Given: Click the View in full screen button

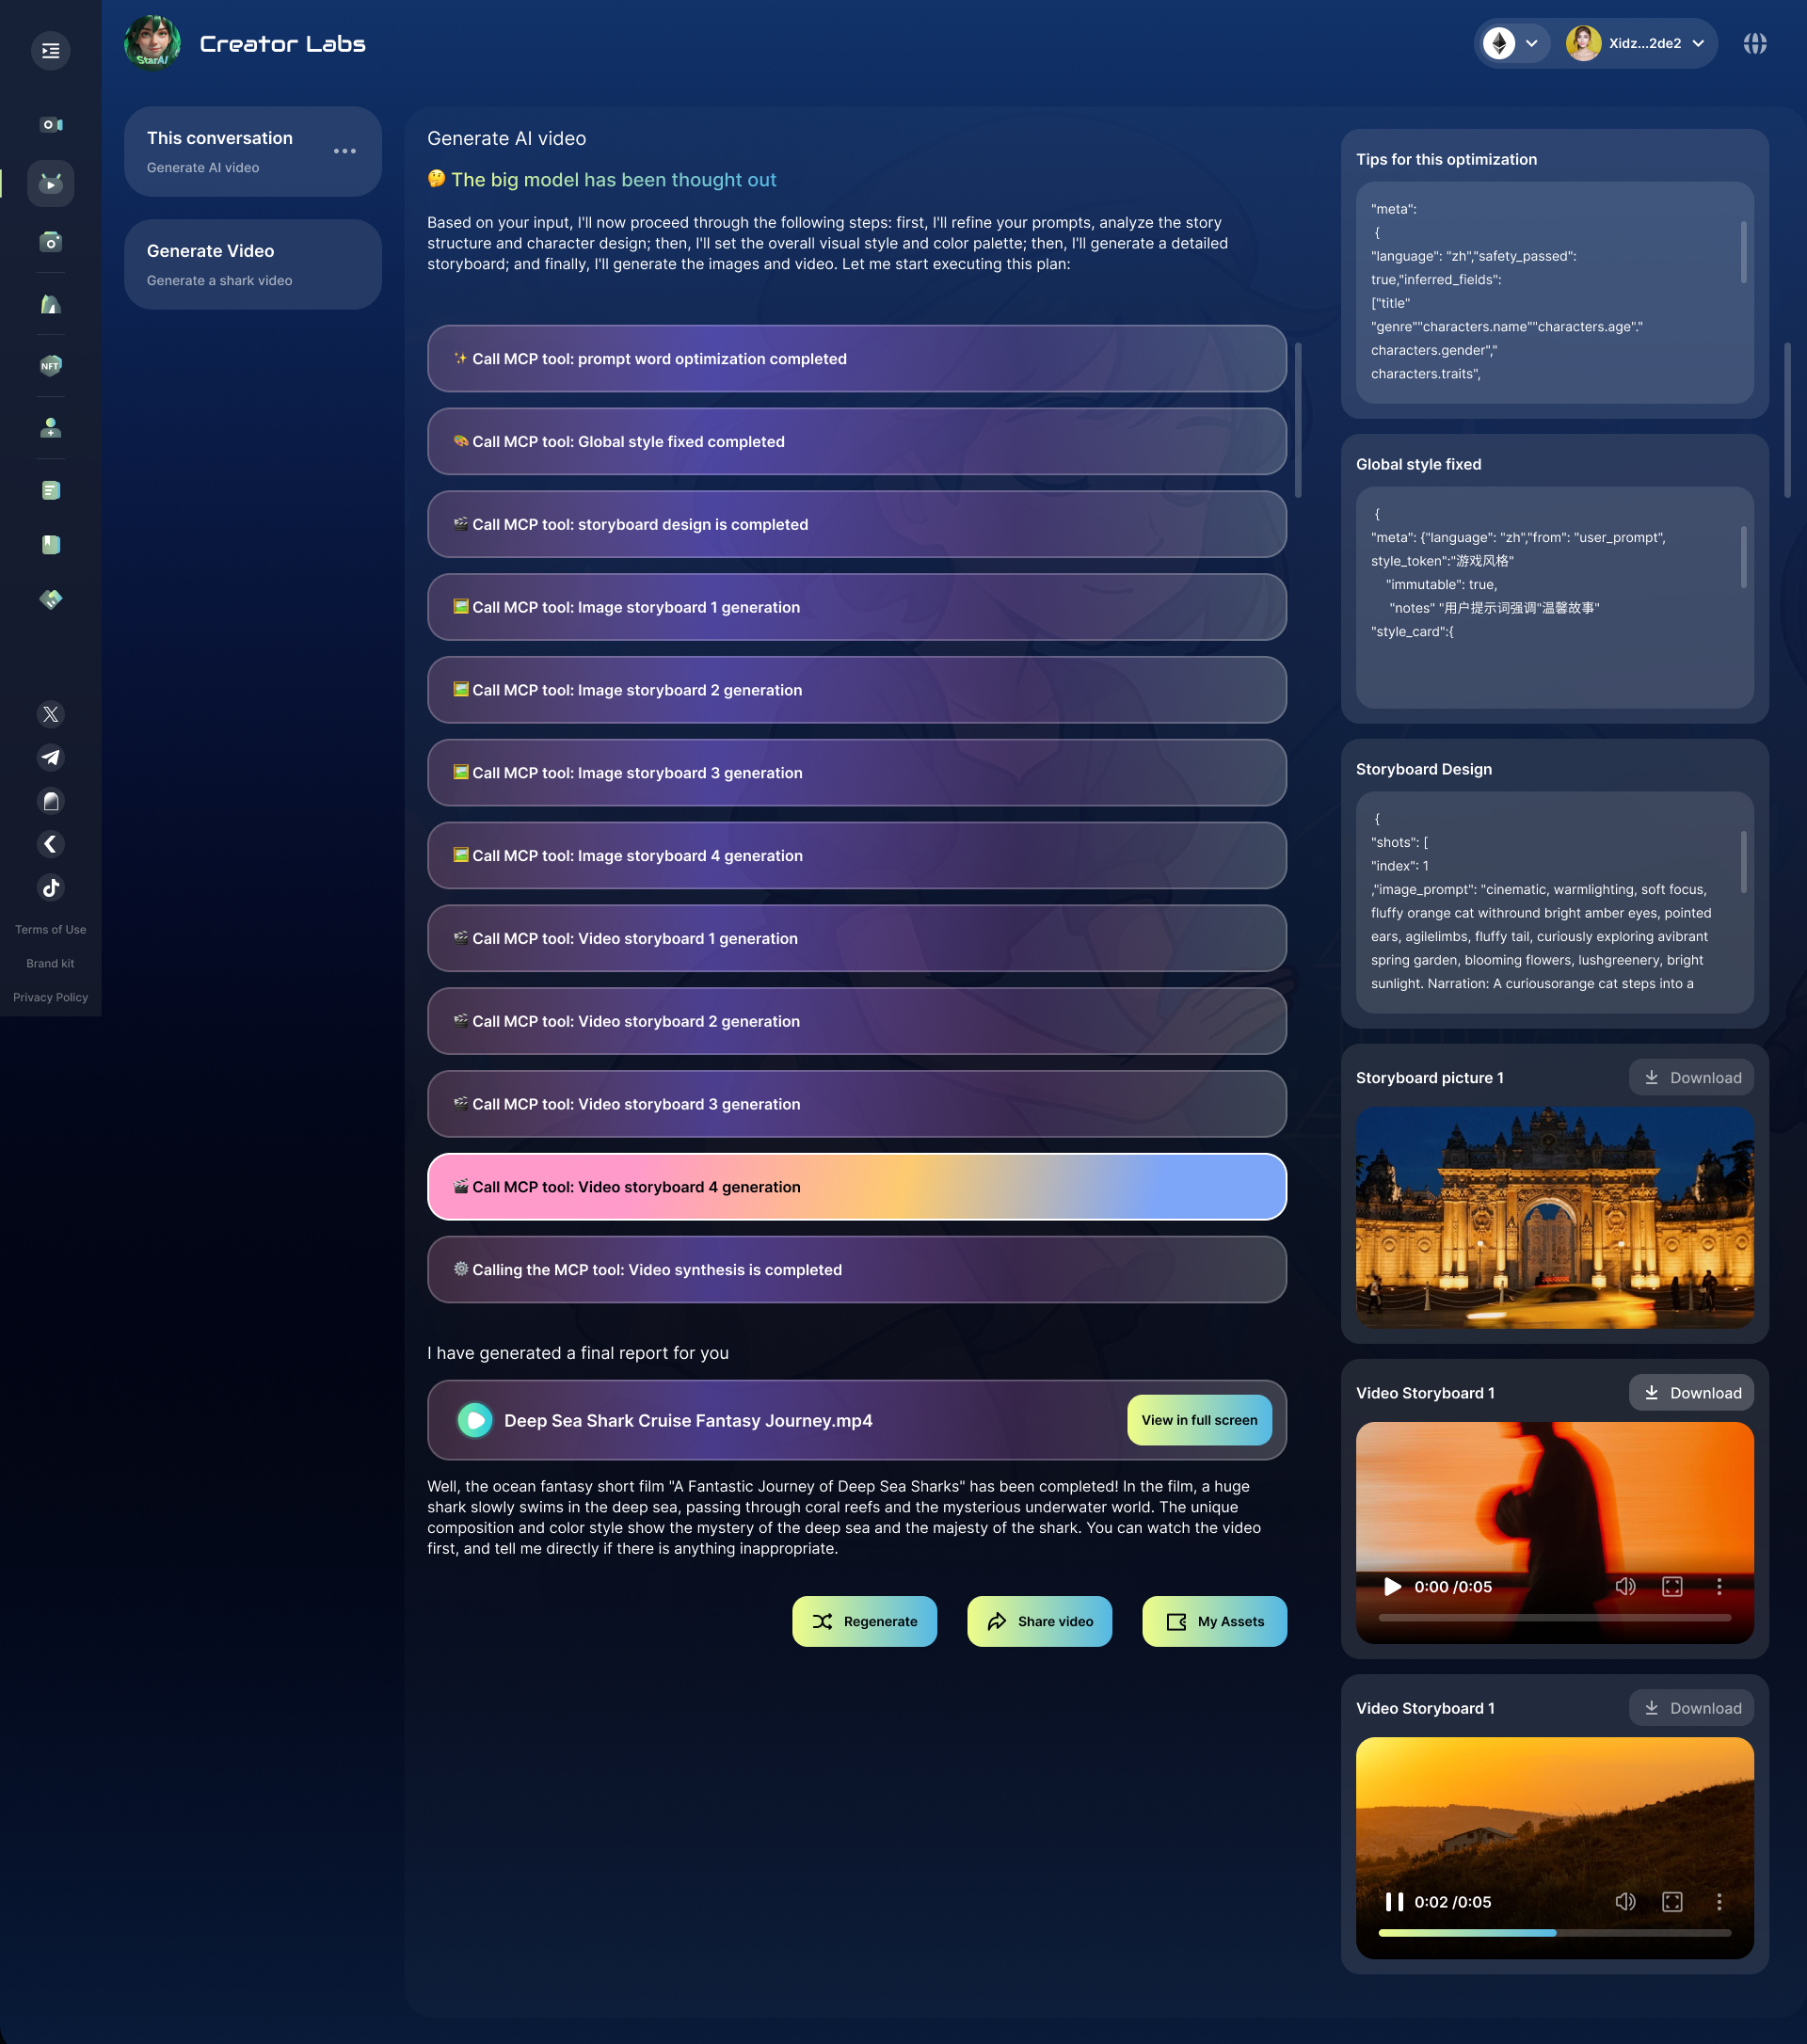Looking at the screenshot, I should pyautogui.click(x=1198, y=1420).
